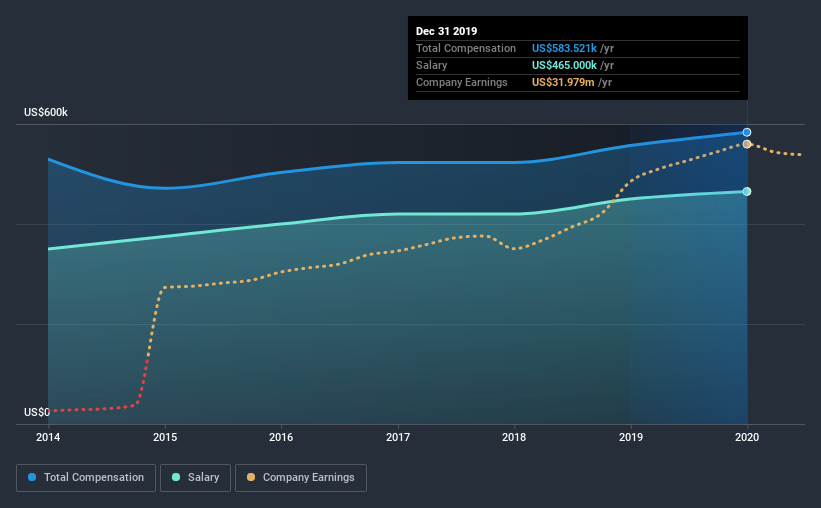Click the Company Earnings orange data marker
The width and height of the screenshot is (821, 508).
pos(747,144)
